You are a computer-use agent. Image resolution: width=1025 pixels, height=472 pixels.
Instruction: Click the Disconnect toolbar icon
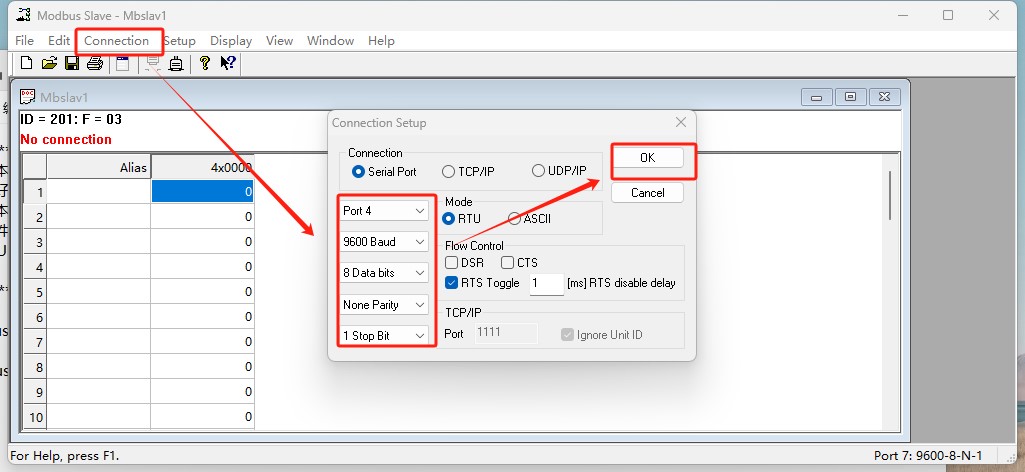(176, 63)
